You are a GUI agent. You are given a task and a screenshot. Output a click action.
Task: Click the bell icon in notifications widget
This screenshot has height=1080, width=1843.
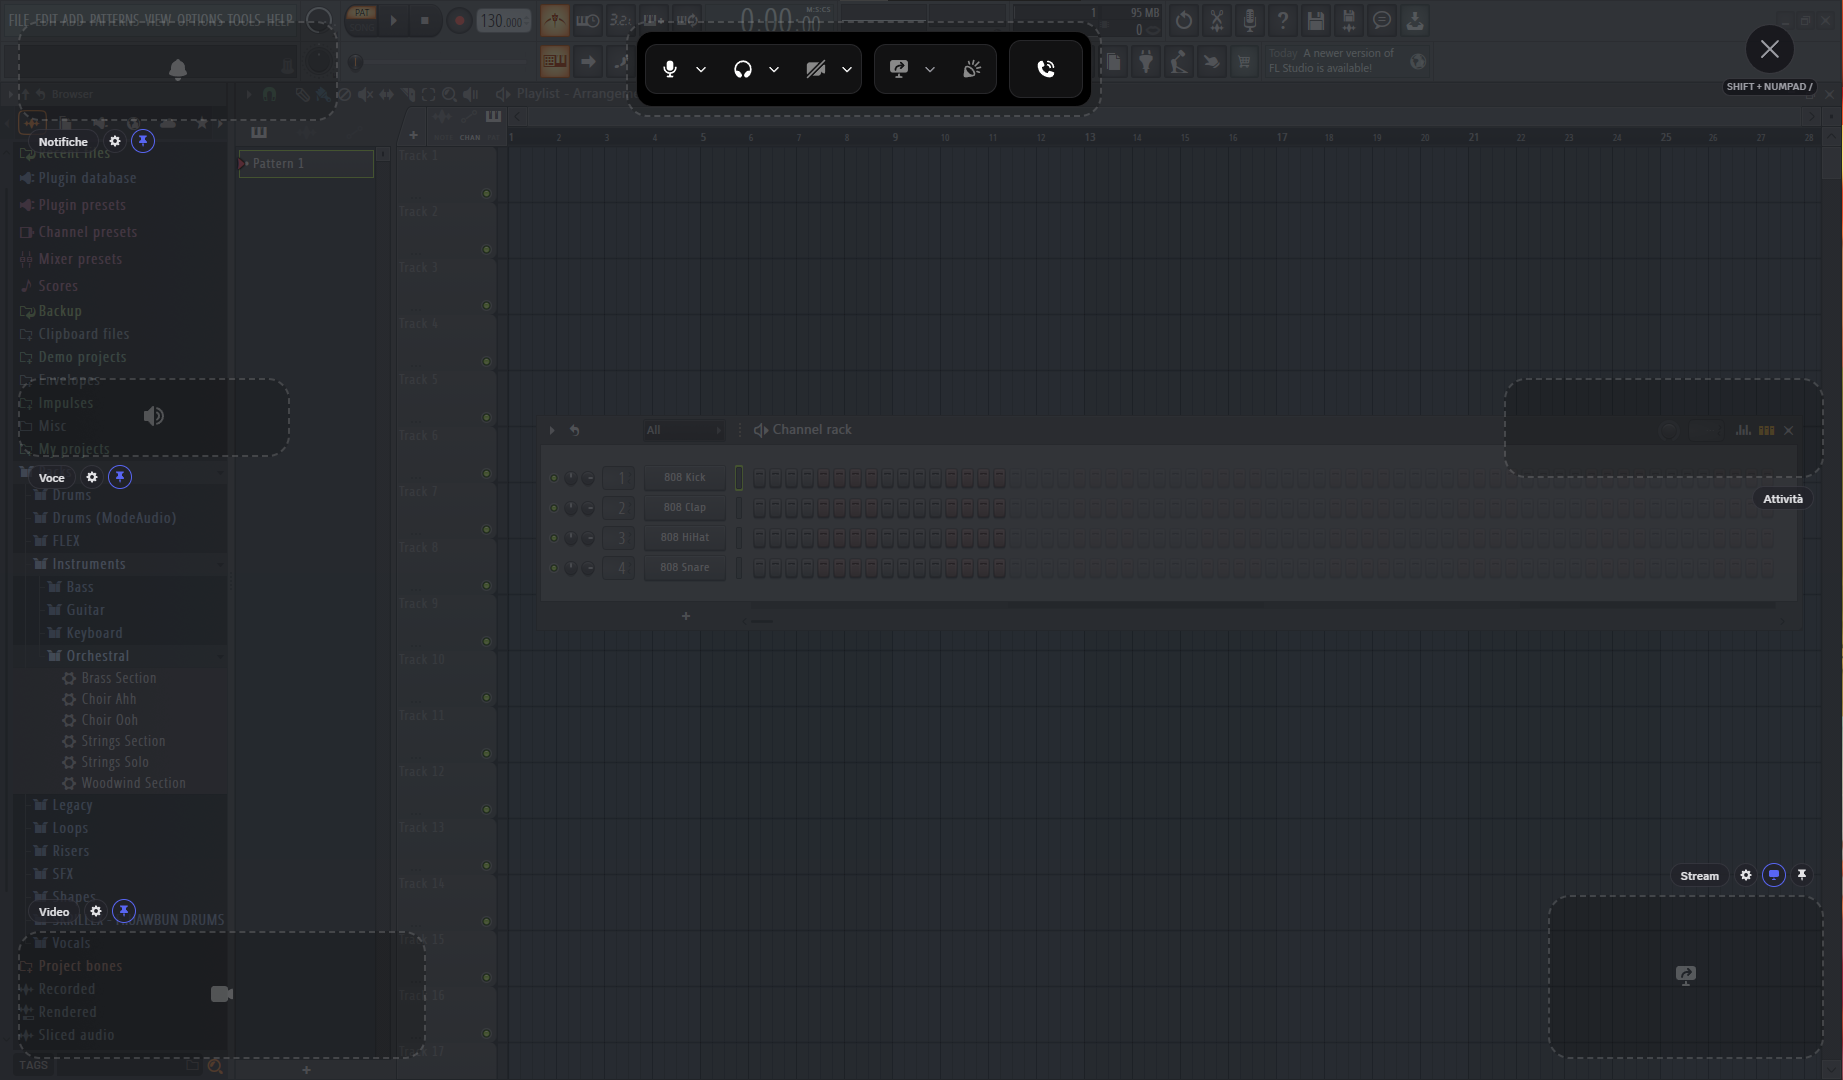point(178,69)
